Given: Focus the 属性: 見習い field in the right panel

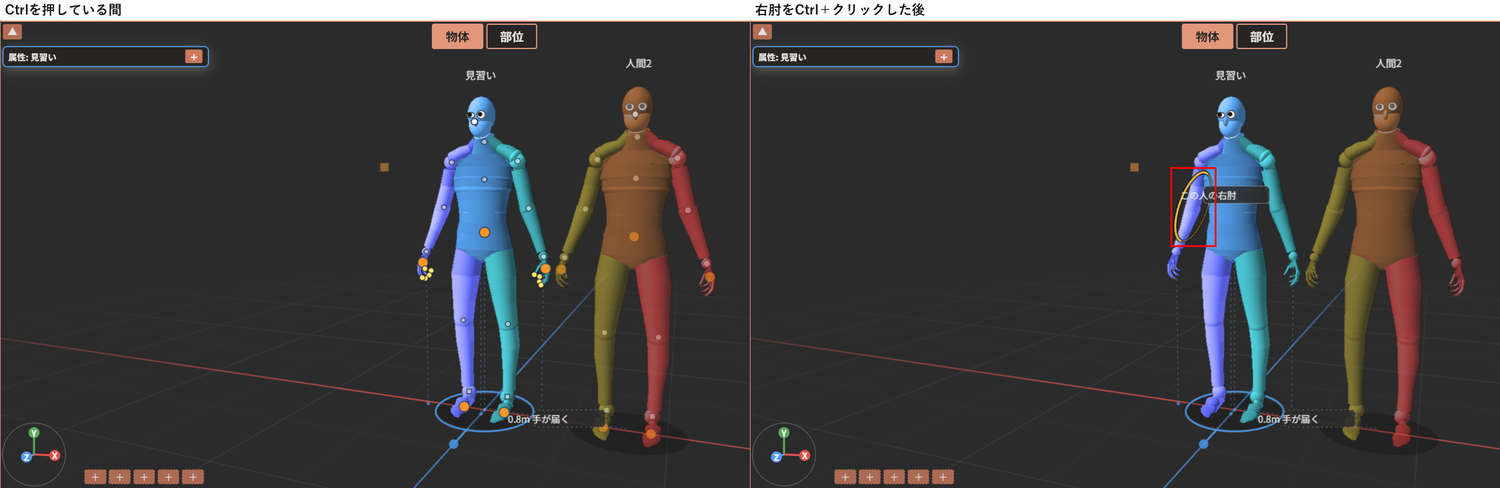Looking at the screenshot, I should click(x=855, y=57).
